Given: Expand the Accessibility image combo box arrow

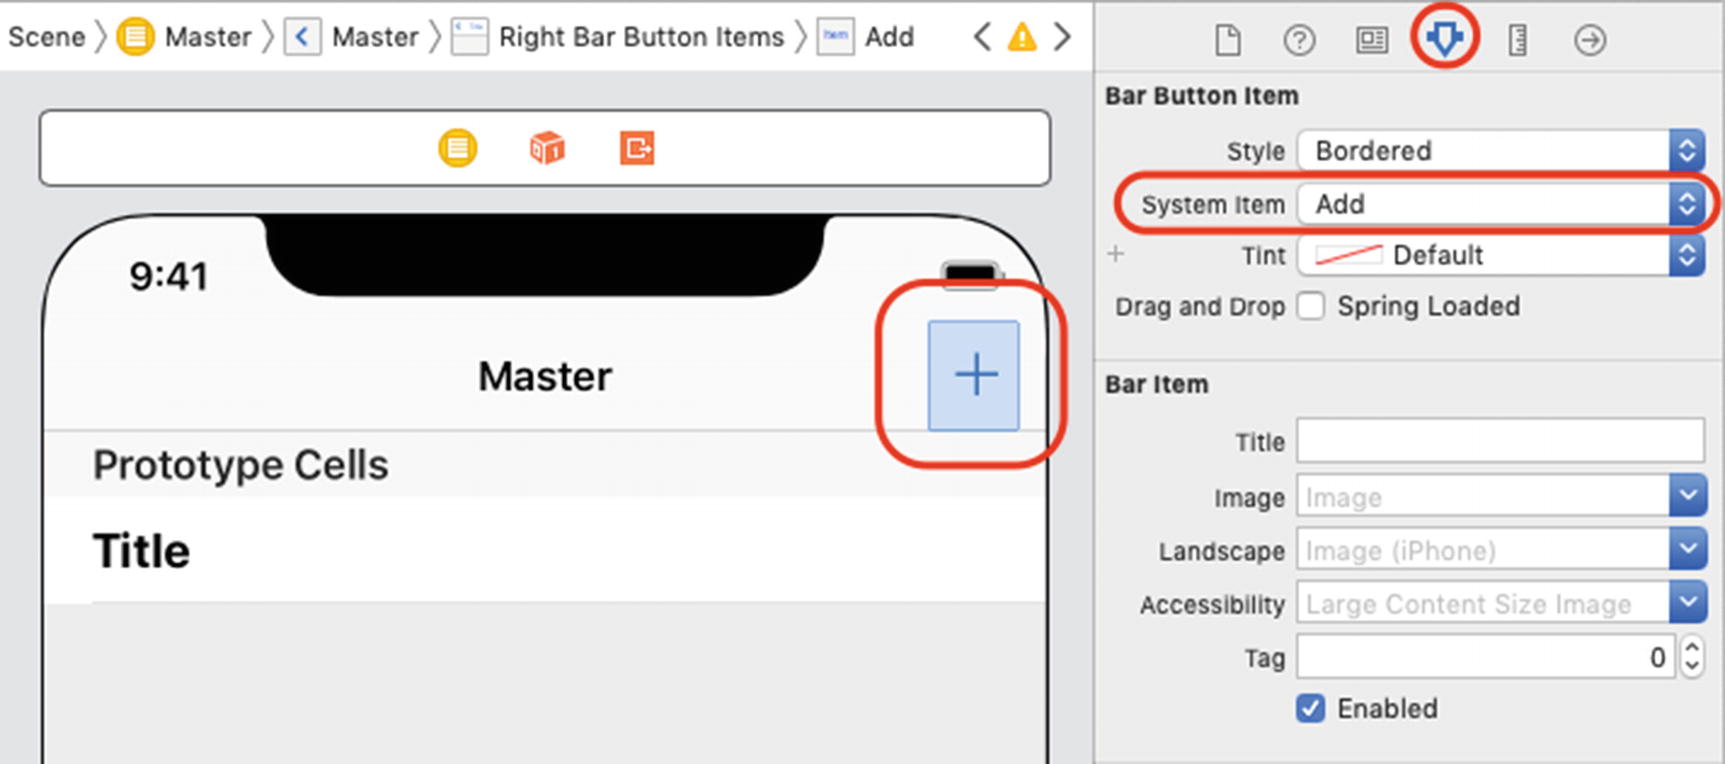Looking at the screenshot, I should pyautogui.click(x=1687, y=602).
